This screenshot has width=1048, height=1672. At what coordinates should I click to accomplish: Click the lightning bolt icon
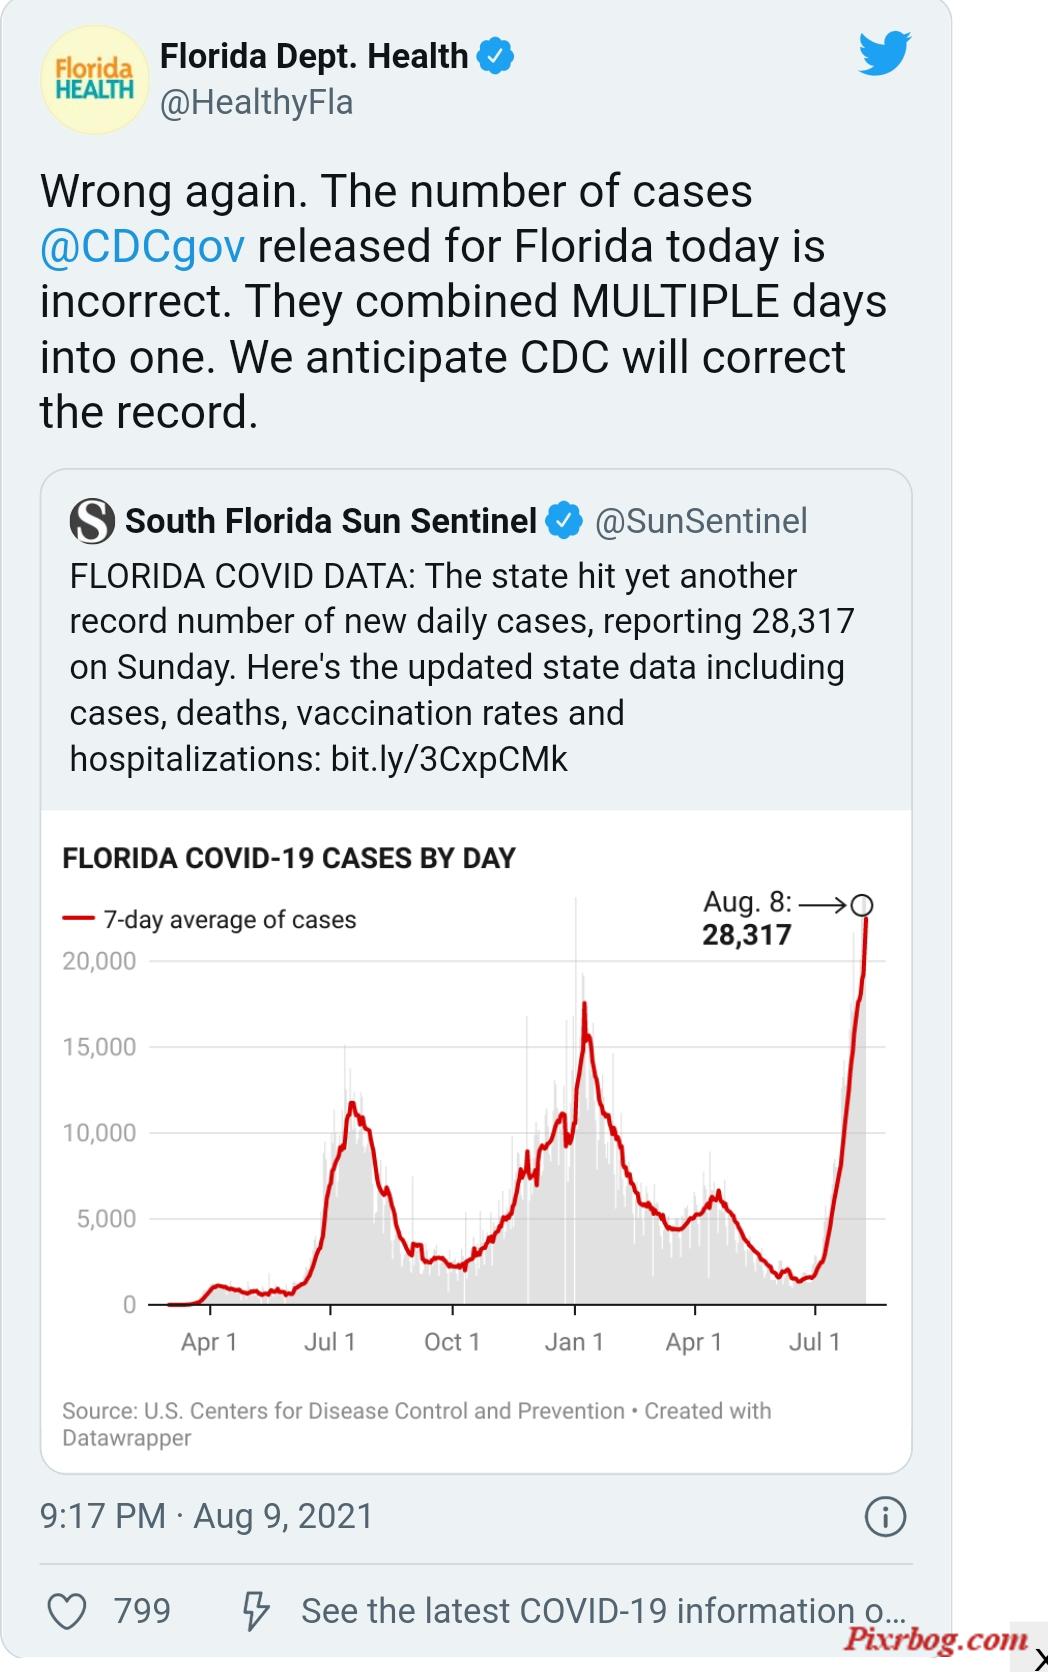click(256, 1611)
